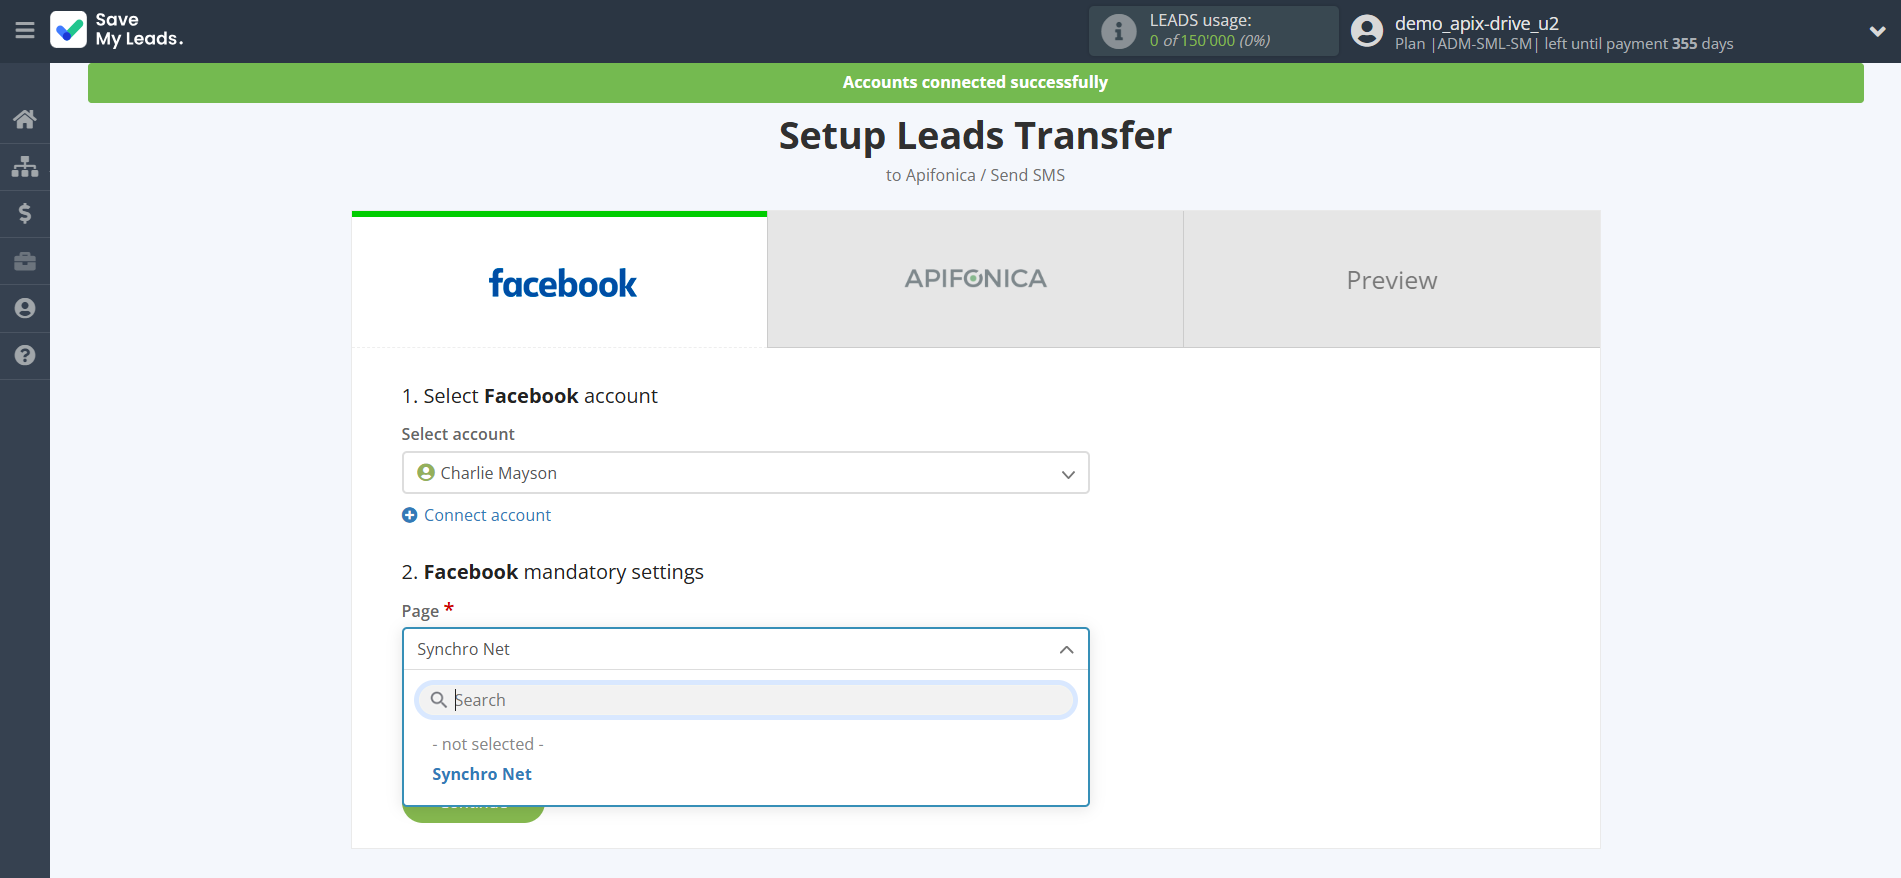The height and width of the screenshot is (878, 1901).
Task: Open the Preview tab
Action: click(1391, 280)
